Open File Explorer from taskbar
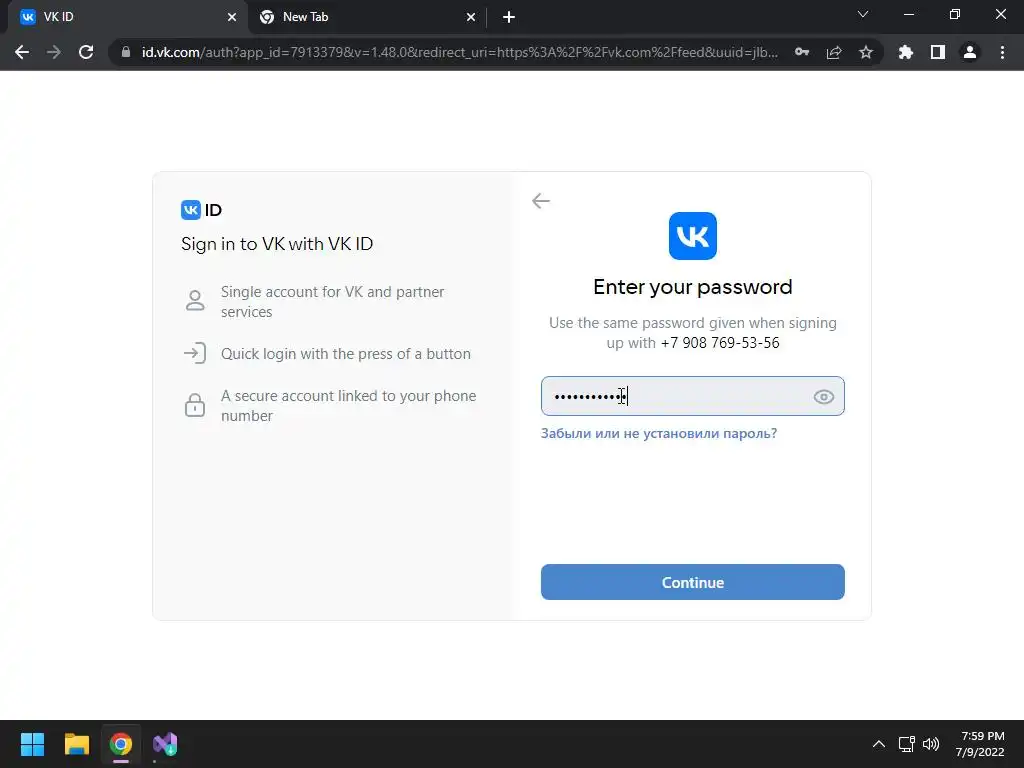 76,744
